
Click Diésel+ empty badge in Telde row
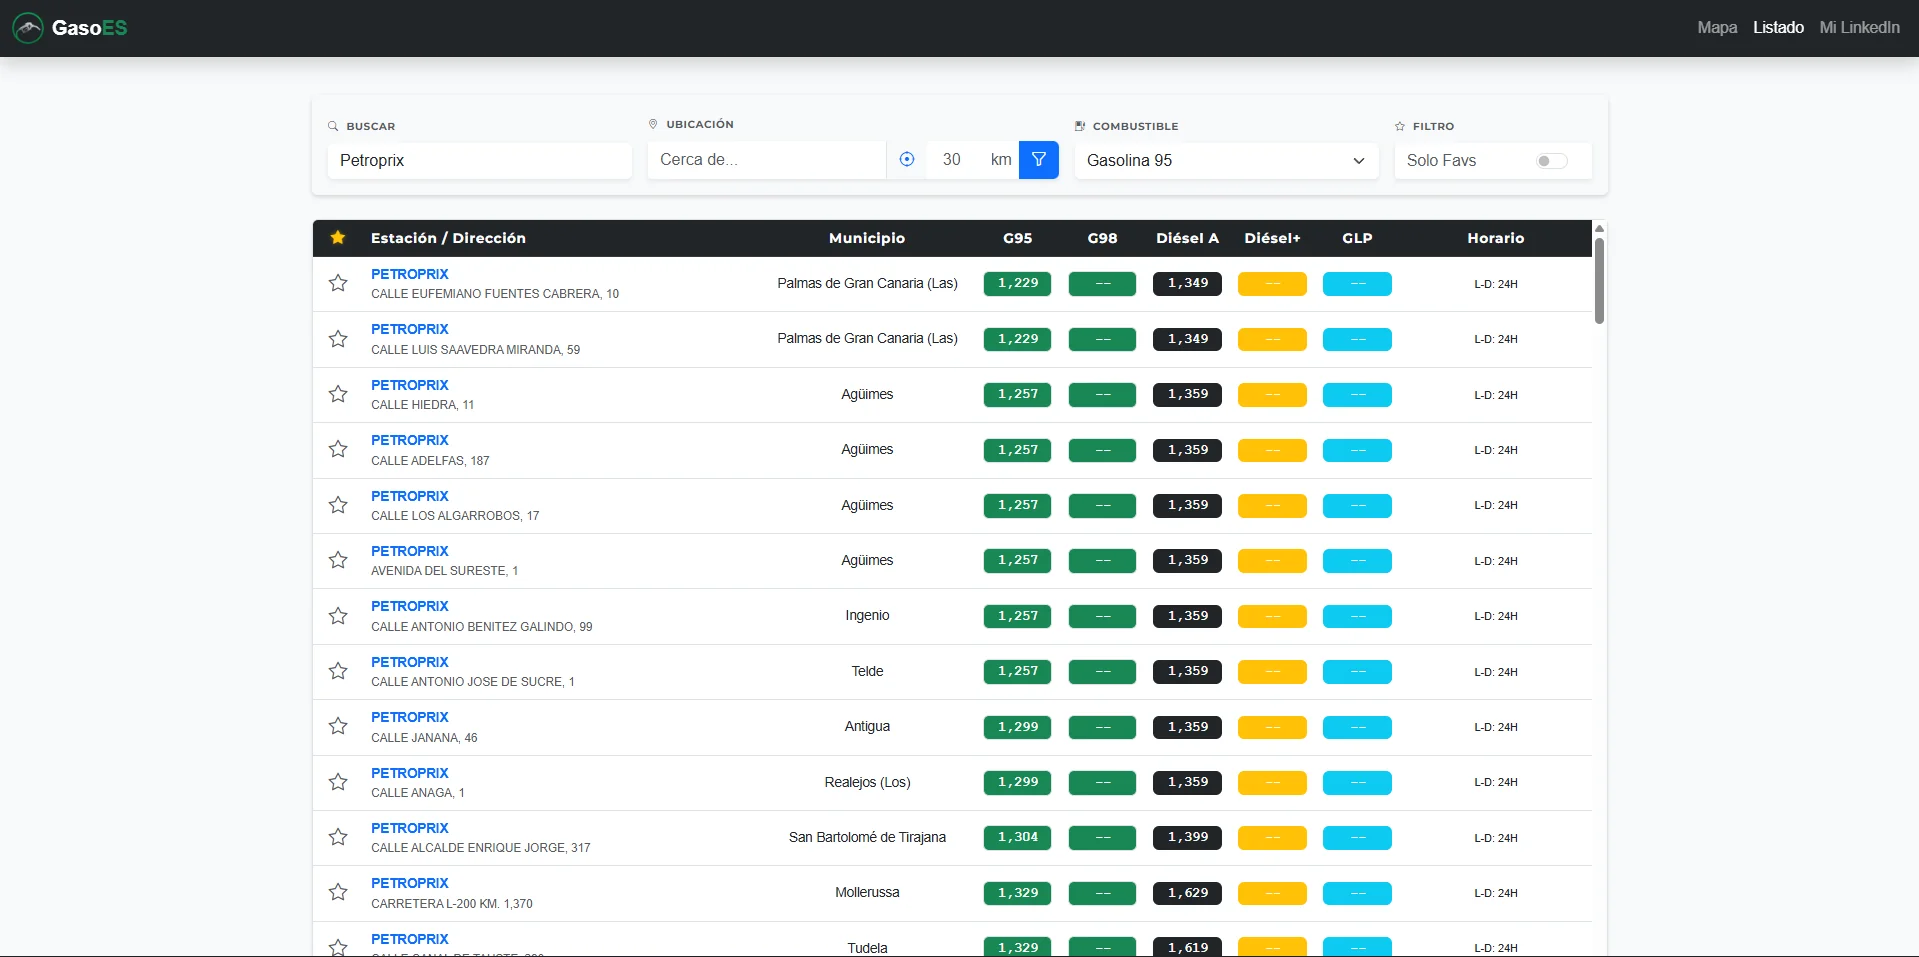click(1272, 672)
